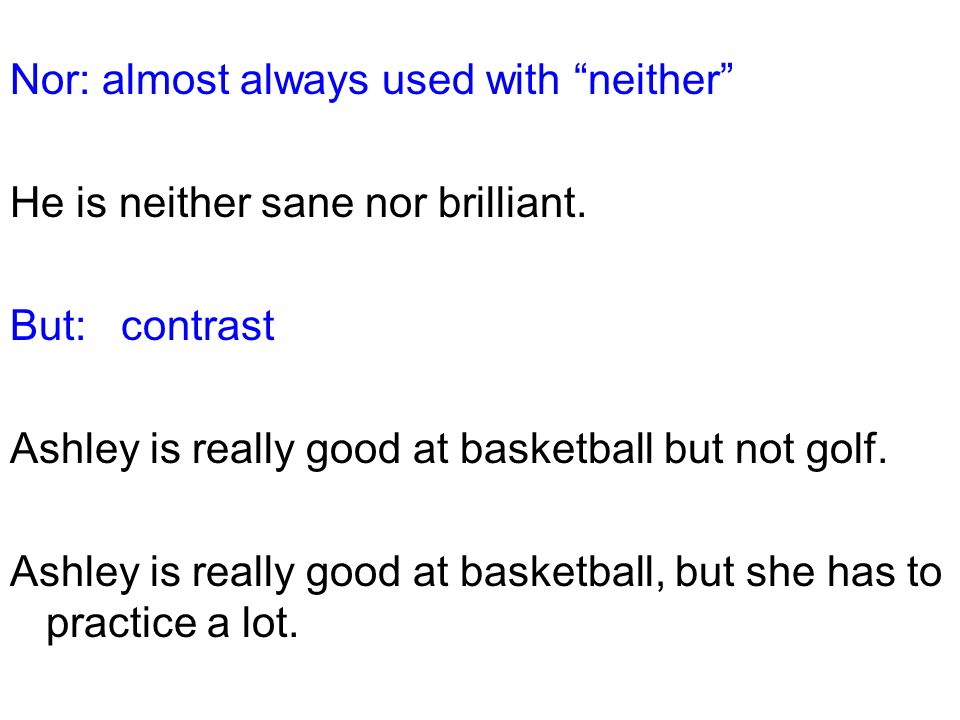Click the blue word "contrast"

[198, 326]
